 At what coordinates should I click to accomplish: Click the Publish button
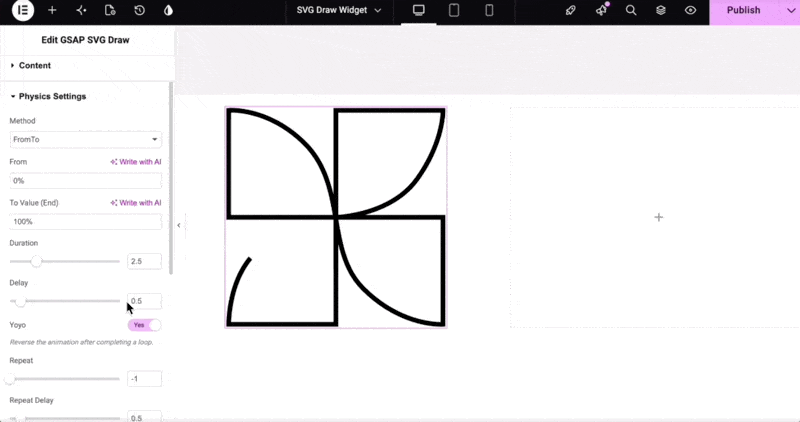(743, 10)
